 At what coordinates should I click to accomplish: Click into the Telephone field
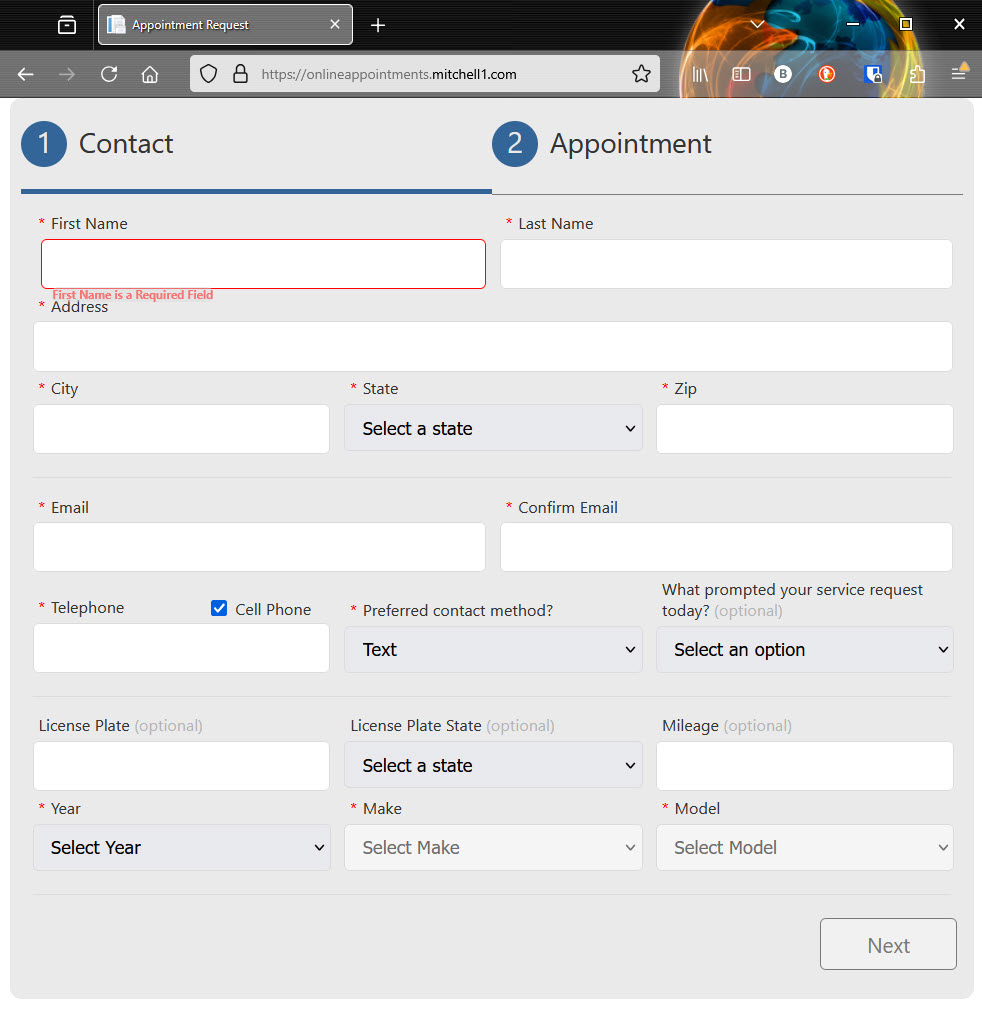182,648
